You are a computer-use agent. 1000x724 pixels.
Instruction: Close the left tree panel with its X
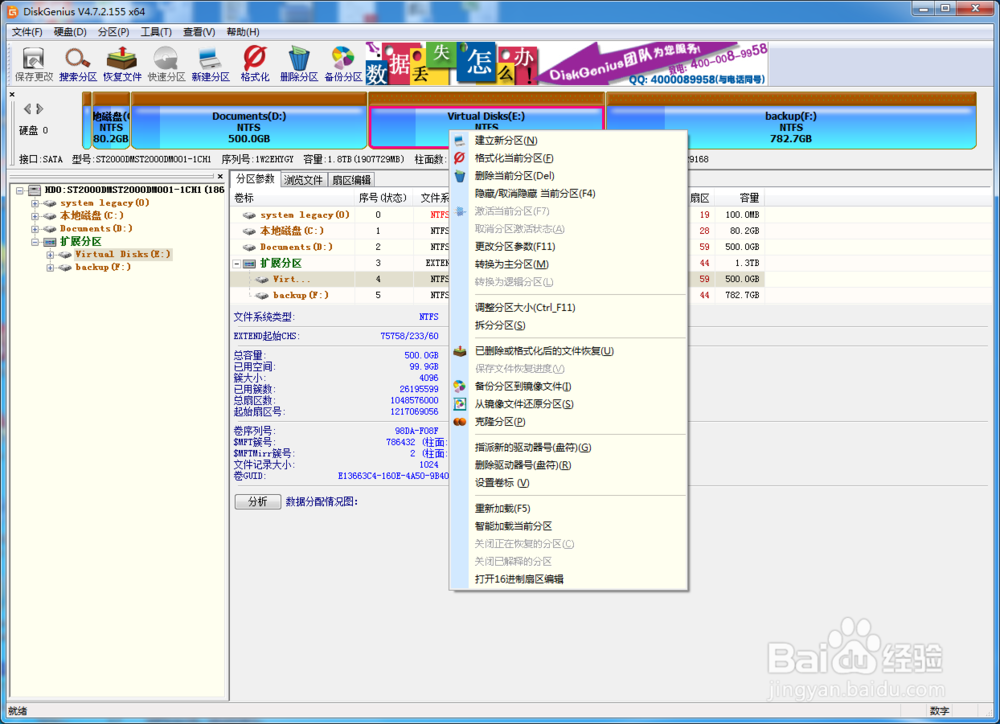point(220,177)
